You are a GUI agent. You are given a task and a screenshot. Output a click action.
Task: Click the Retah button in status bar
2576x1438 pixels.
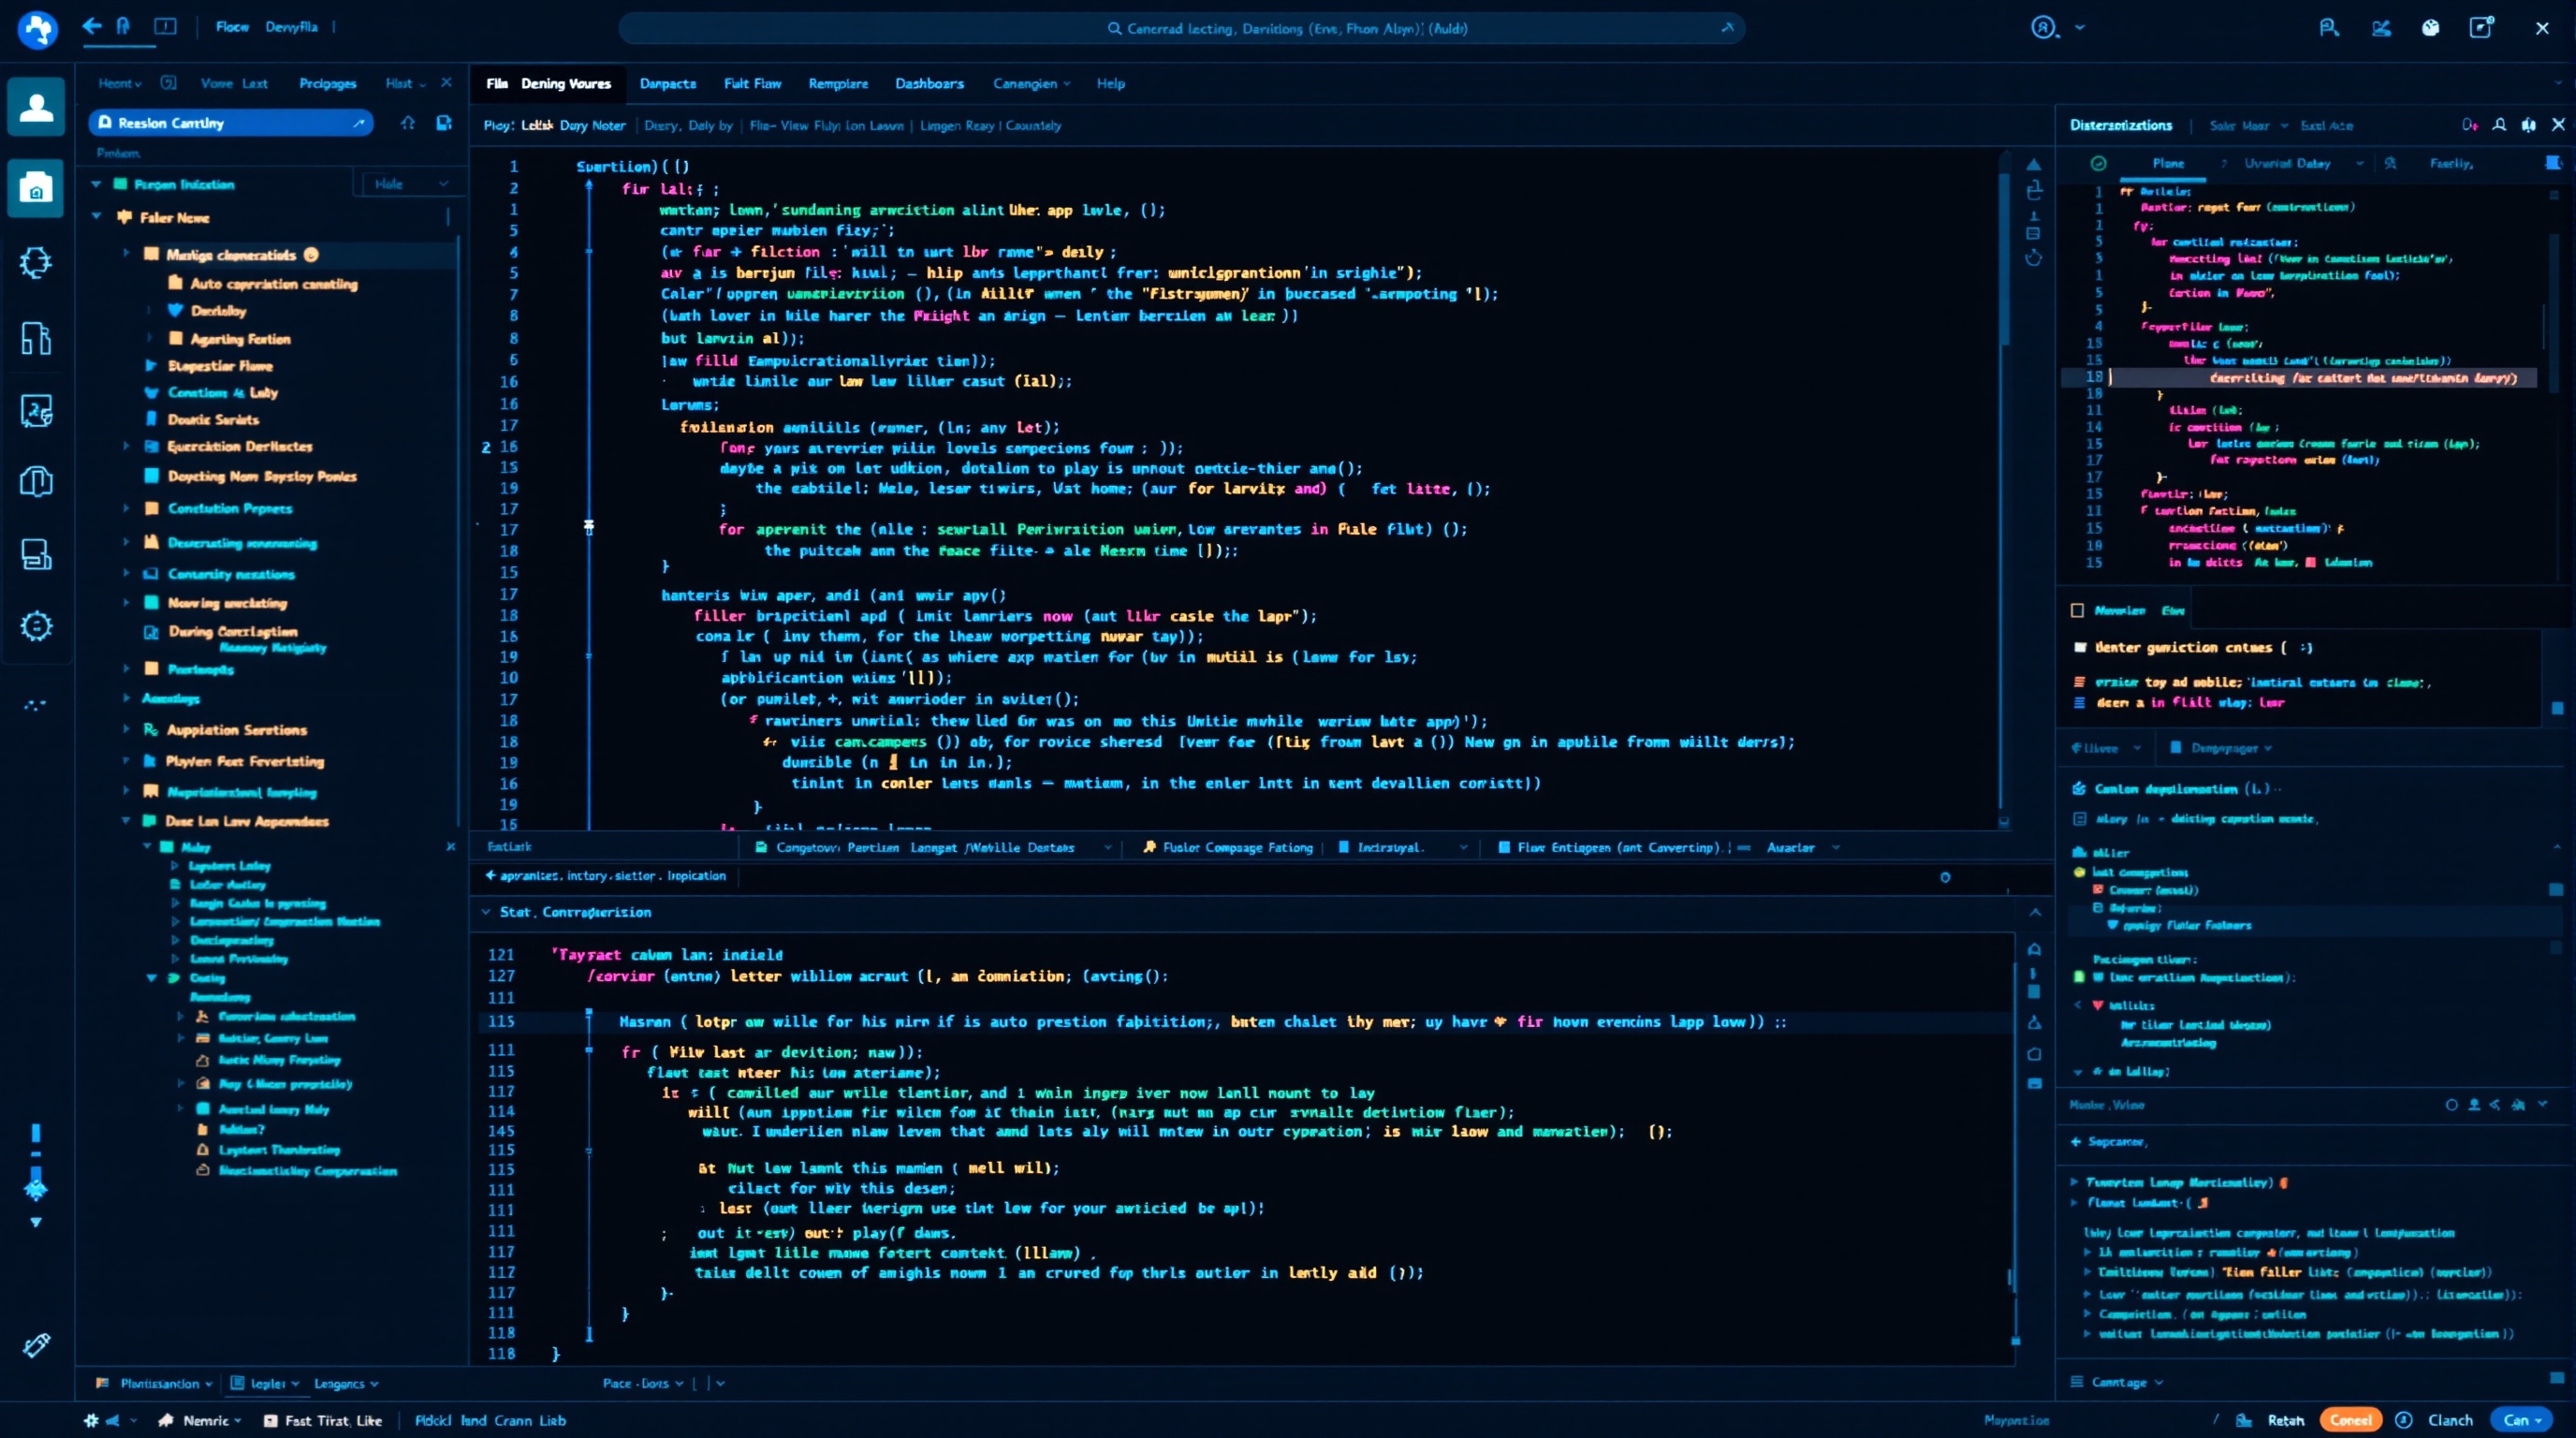tap(2285, 1420)
